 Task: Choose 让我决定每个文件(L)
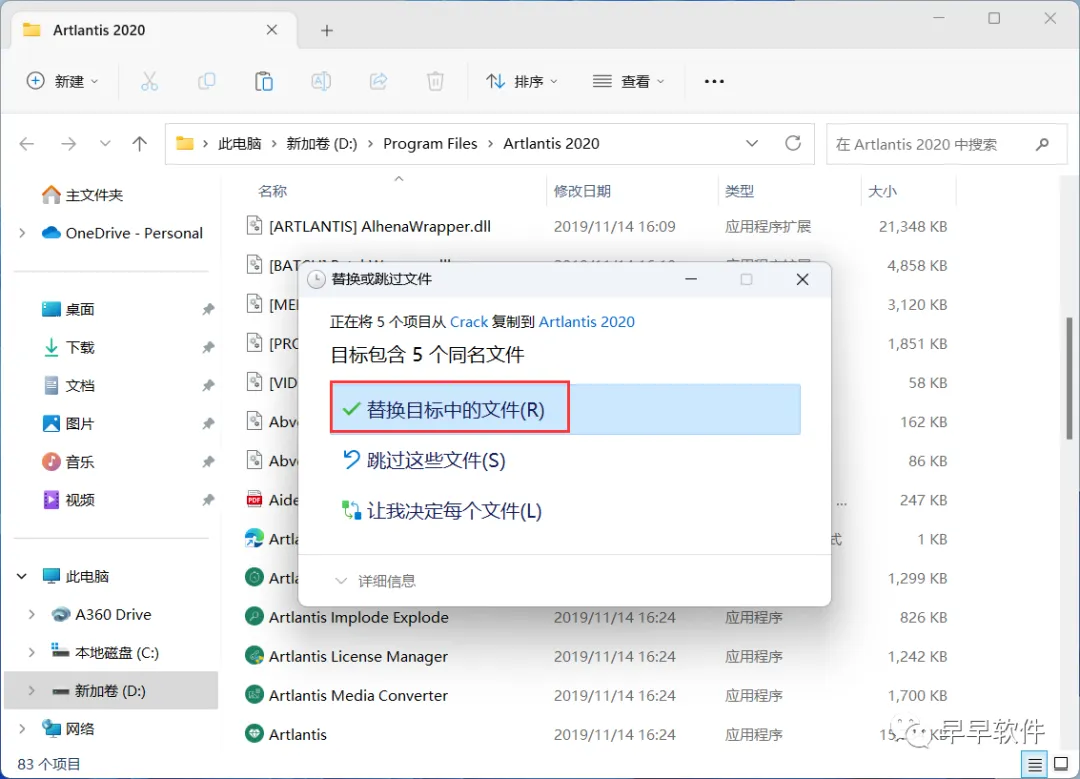(442, 511)
